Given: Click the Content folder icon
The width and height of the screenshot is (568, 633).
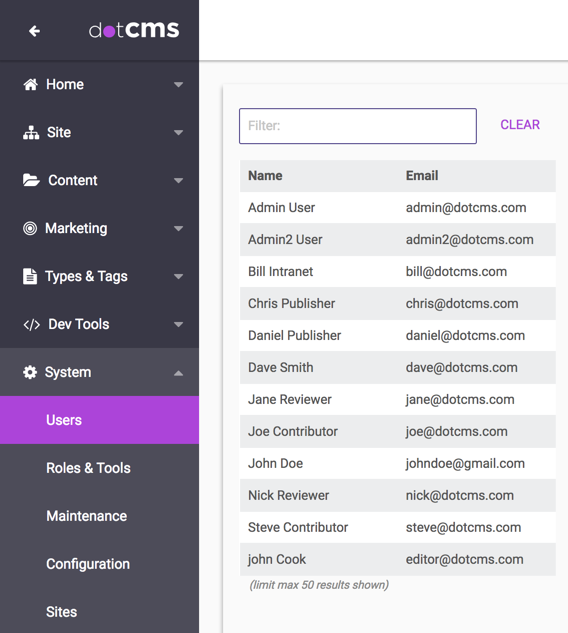Looking at the screenshot, I should click(31, 180).
